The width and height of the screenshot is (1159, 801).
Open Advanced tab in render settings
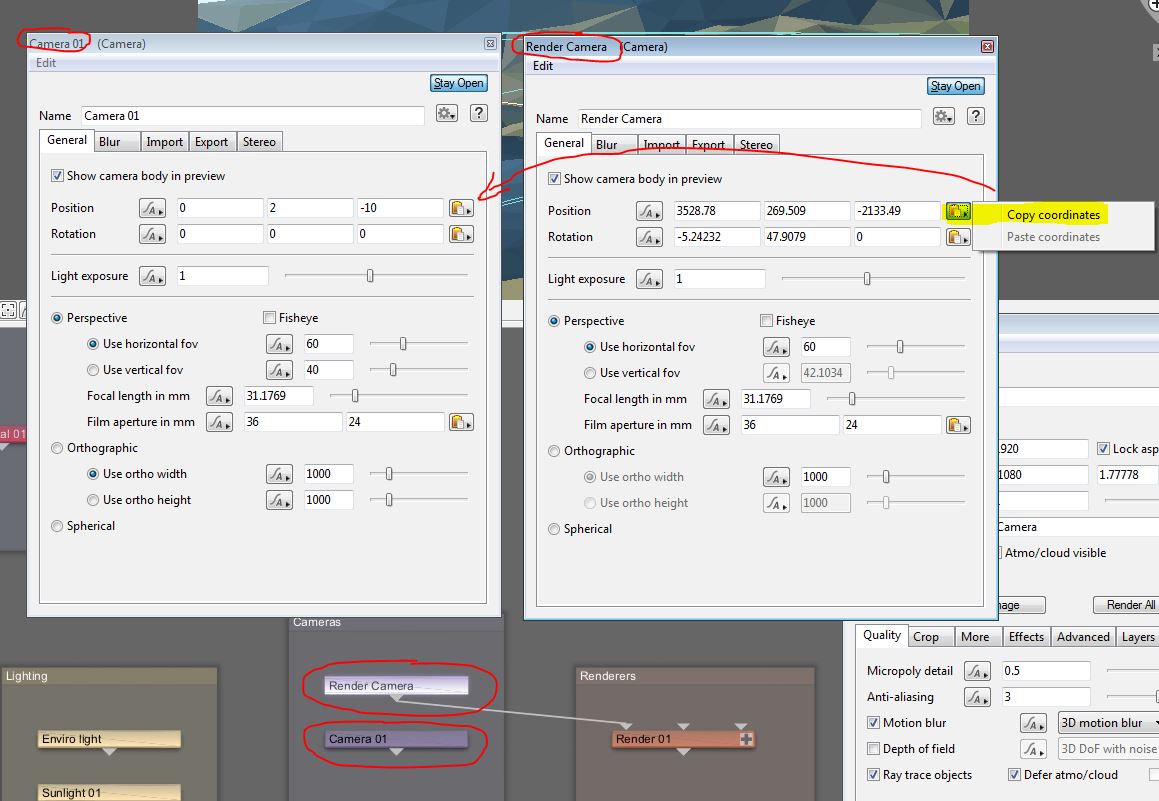click(1083, 637)
